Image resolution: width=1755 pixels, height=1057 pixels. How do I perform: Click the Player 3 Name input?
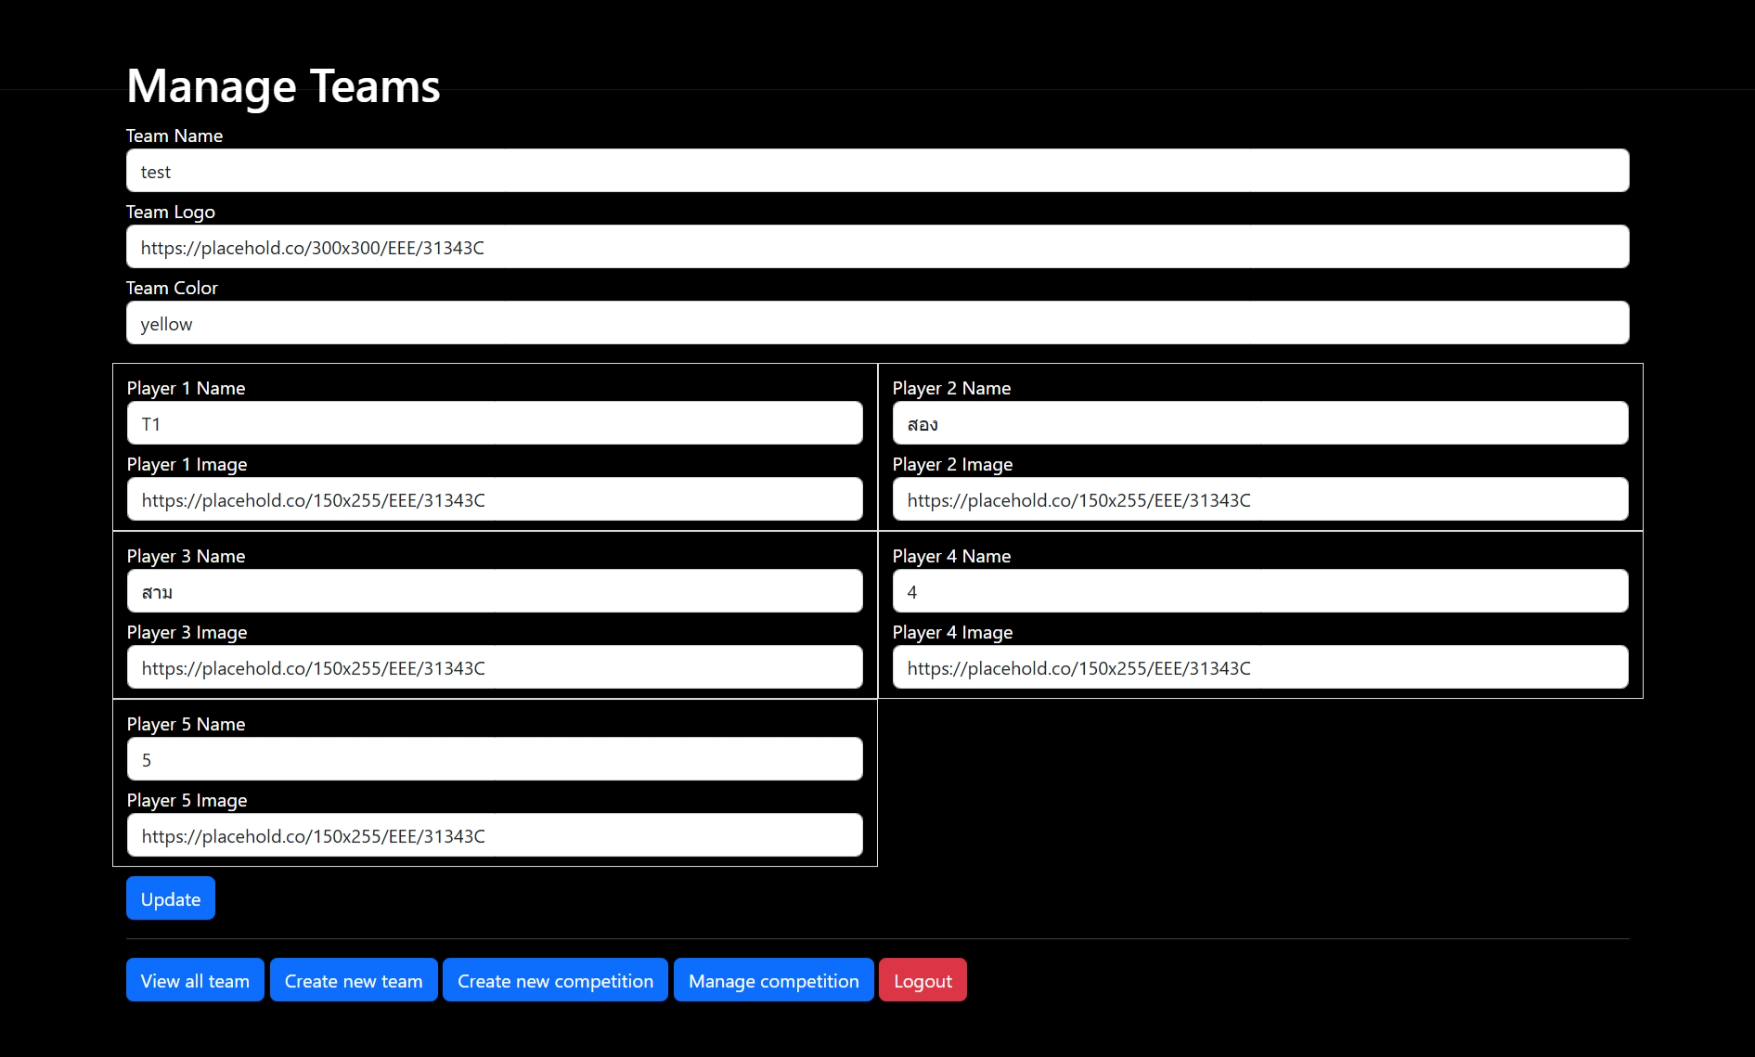tap(494, 590)
